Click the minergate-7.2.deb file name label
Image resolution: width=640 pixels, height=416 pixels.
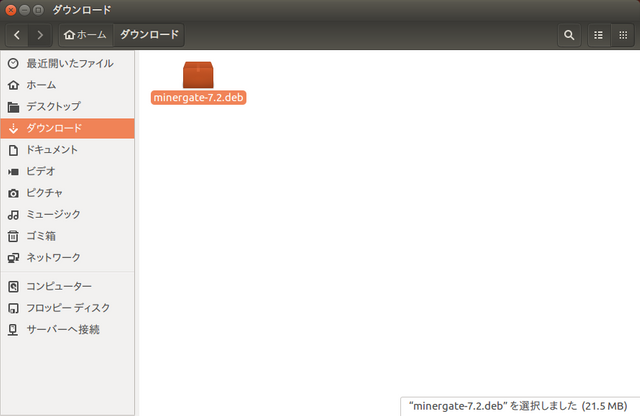pyautogui.click(x=198, y=98)
